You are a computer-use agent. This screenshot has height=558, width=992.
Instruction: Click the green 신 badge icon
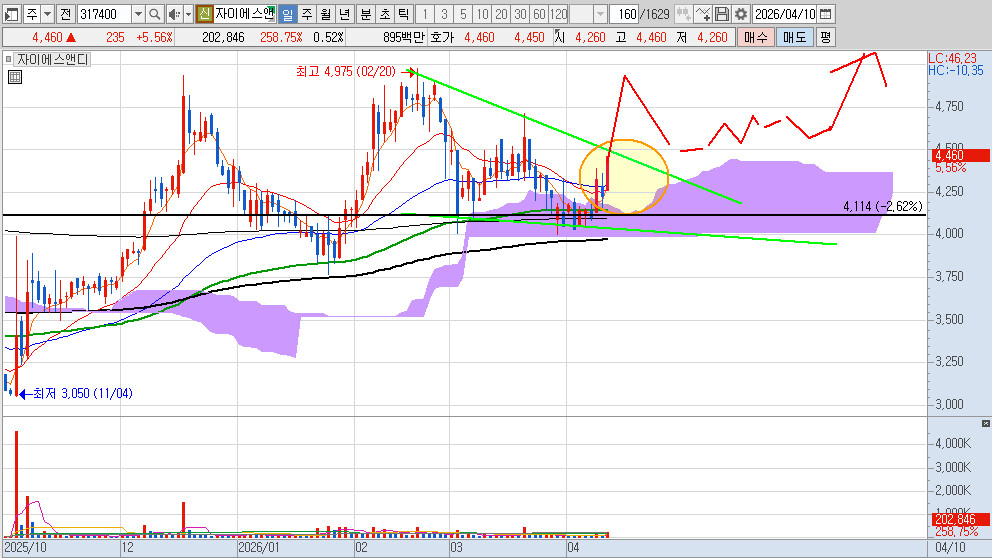tap(204, 13)
